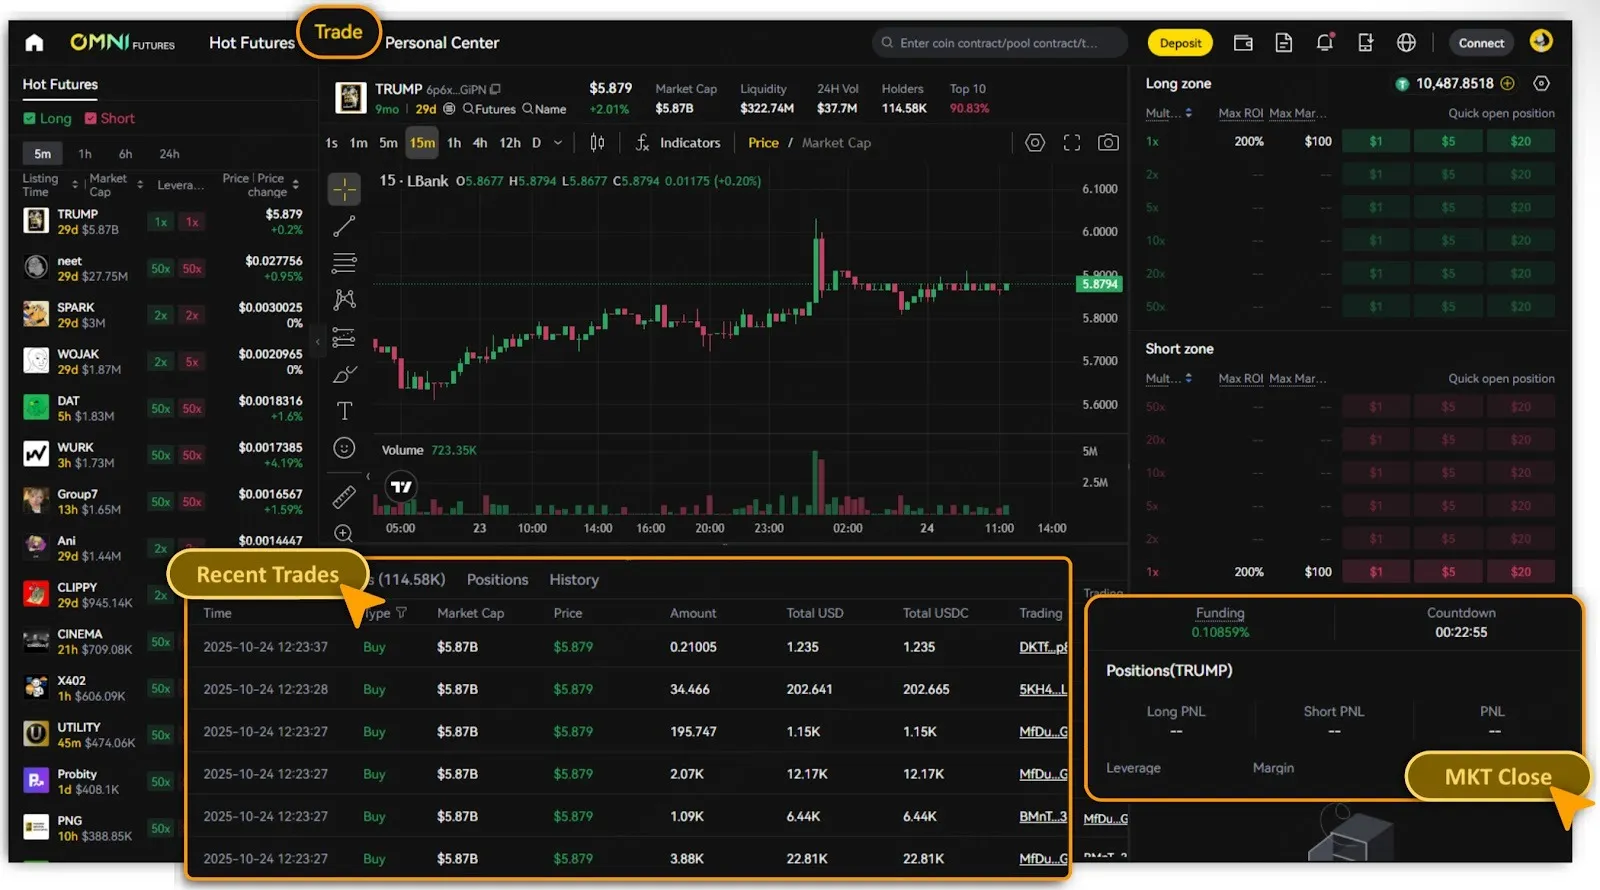Switch to the History tab
Viewport: 1600px width, 890px height.
tap(574, 580)
